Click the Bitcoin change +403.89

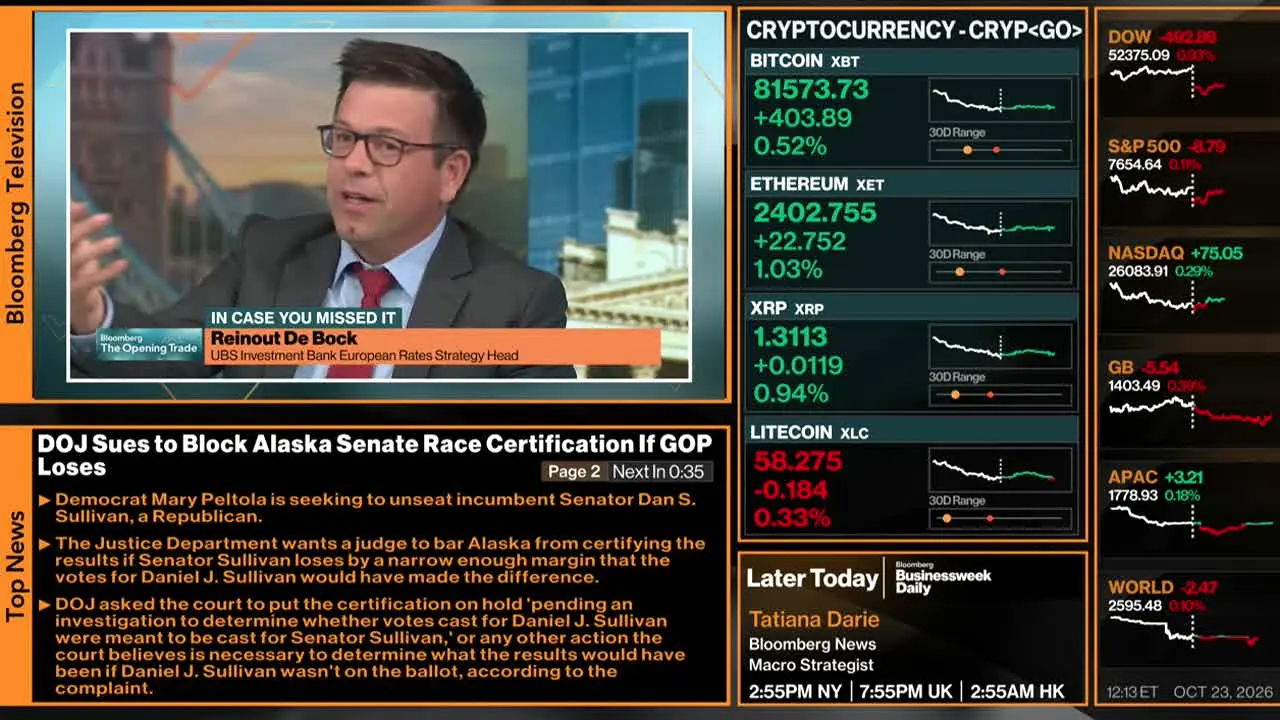click(x=802, y=118)
